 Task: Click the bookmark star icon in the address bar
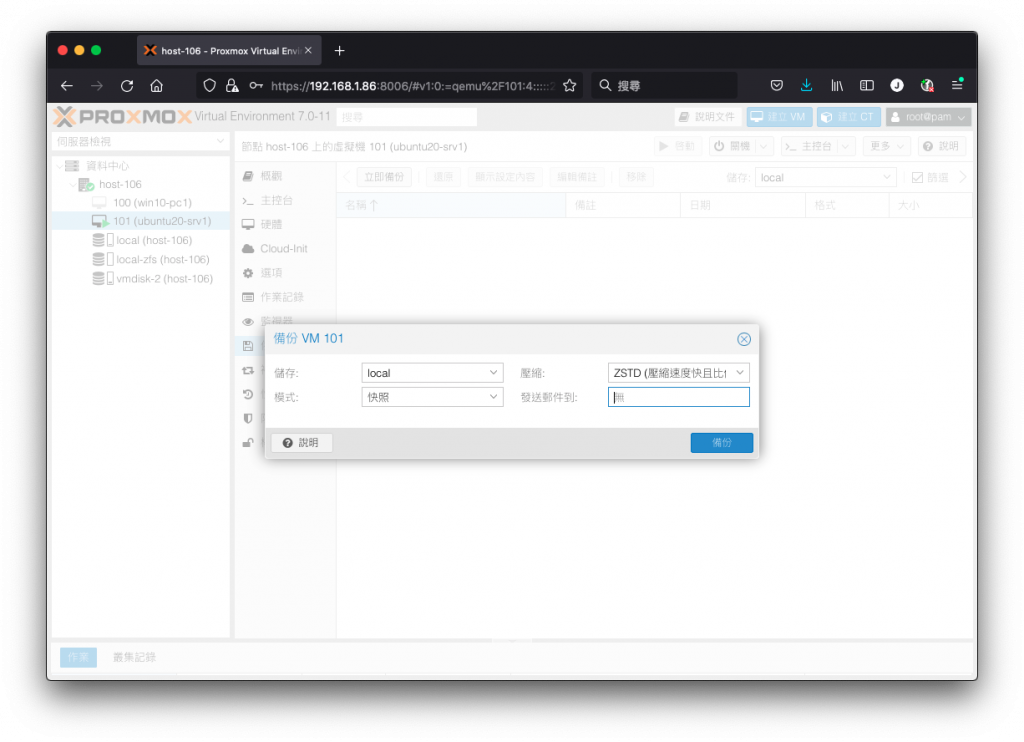(x=569, y=86)
